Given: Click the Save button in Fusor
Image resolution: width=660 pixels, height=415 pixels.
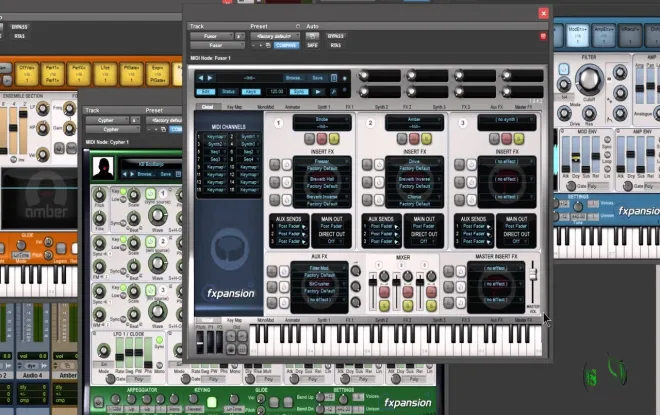Looking at the screenshot, I should 317,78.
